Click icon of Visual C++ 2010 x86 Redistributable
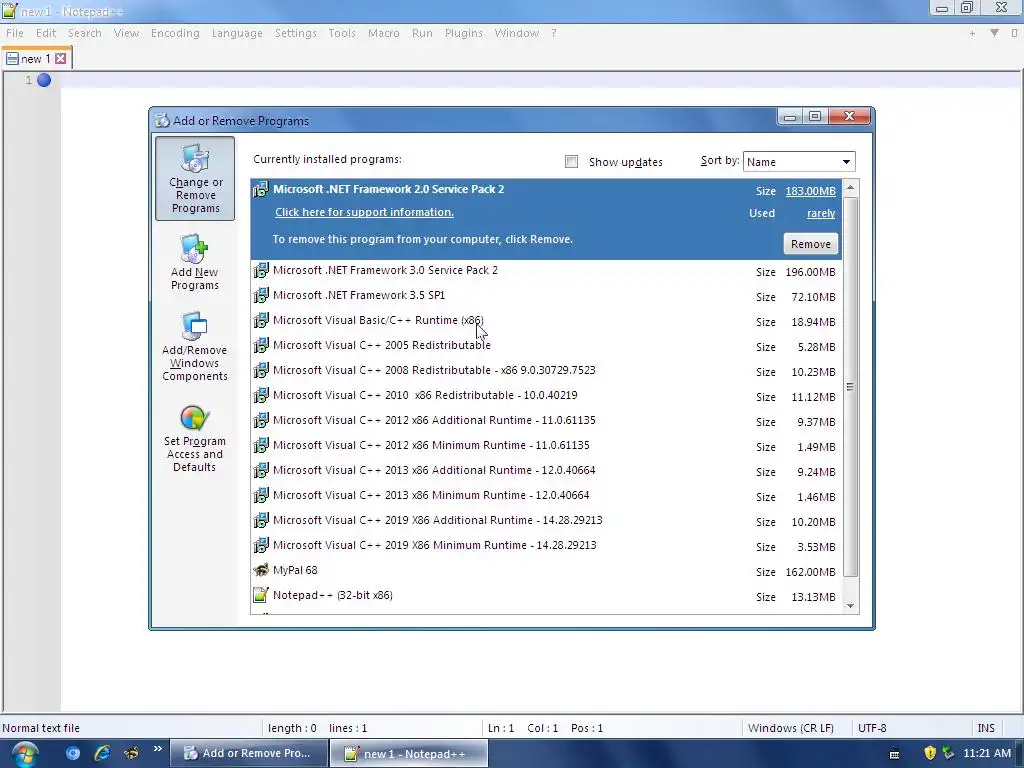Screen dimensions: 1024x768 click(261, 395)
